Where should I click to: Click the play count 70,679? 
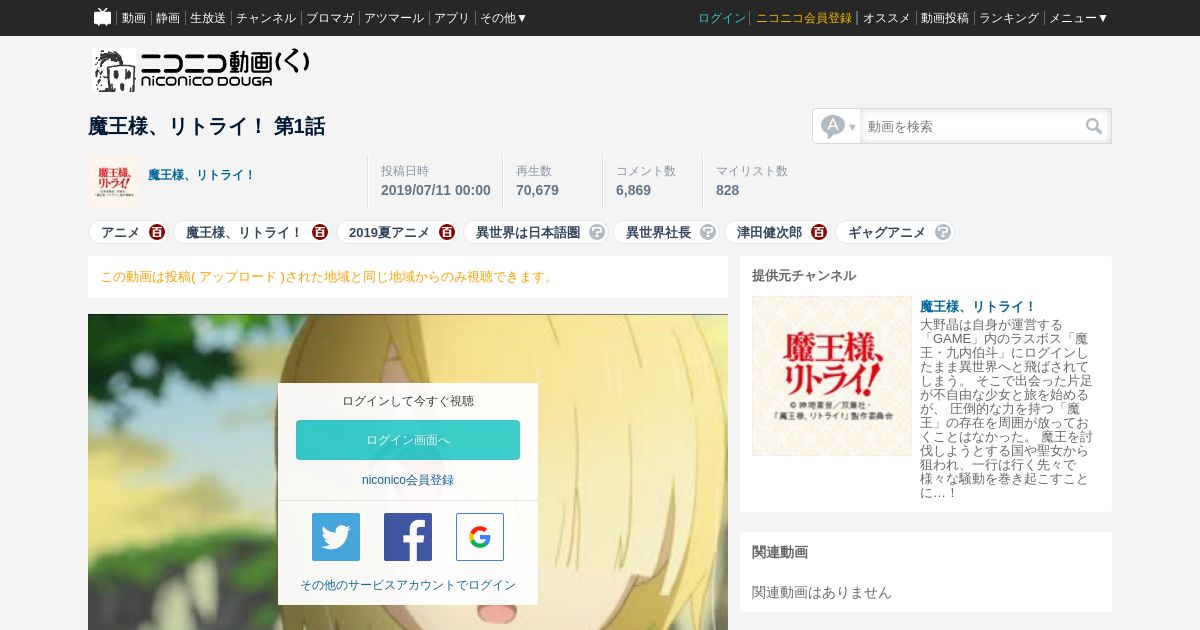coord(537,190)
